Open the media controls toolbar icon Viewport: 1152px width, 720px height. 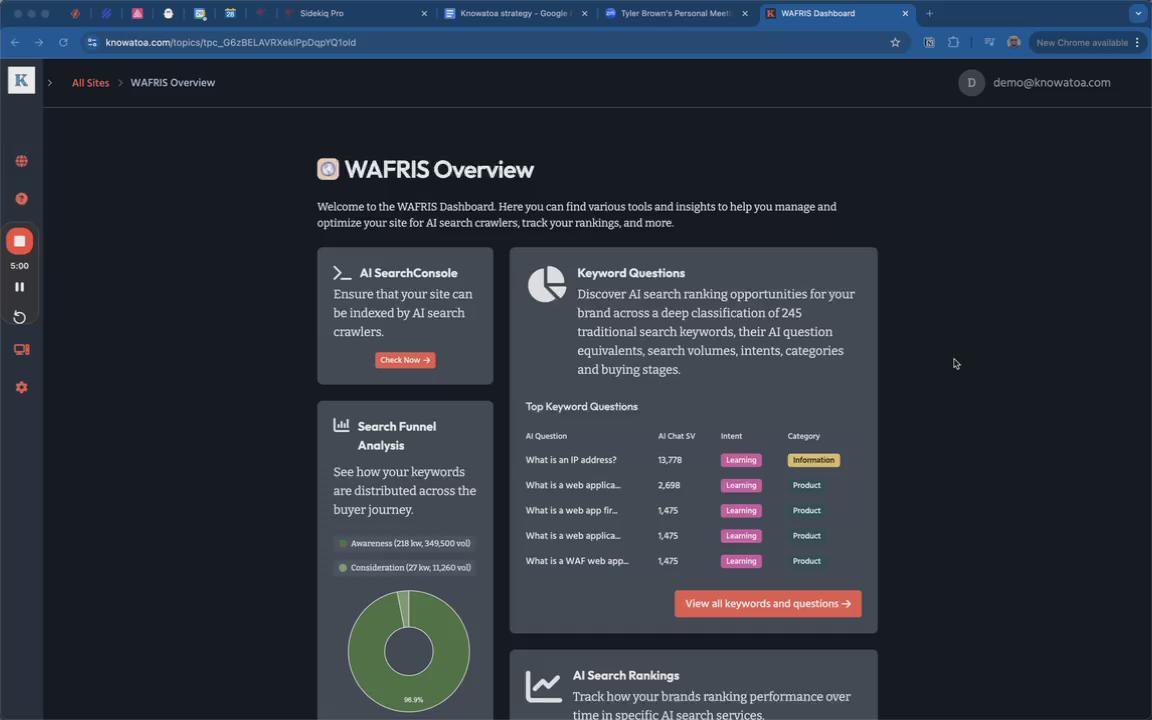click(x=989, y=43)
